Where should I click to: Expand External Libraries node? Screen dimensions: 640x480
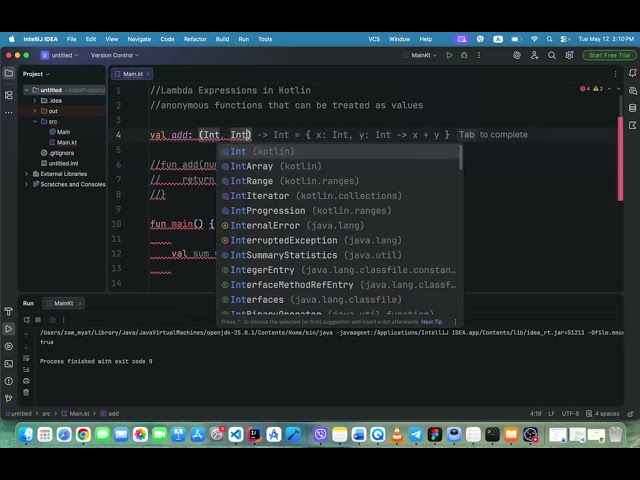point(27,173)
